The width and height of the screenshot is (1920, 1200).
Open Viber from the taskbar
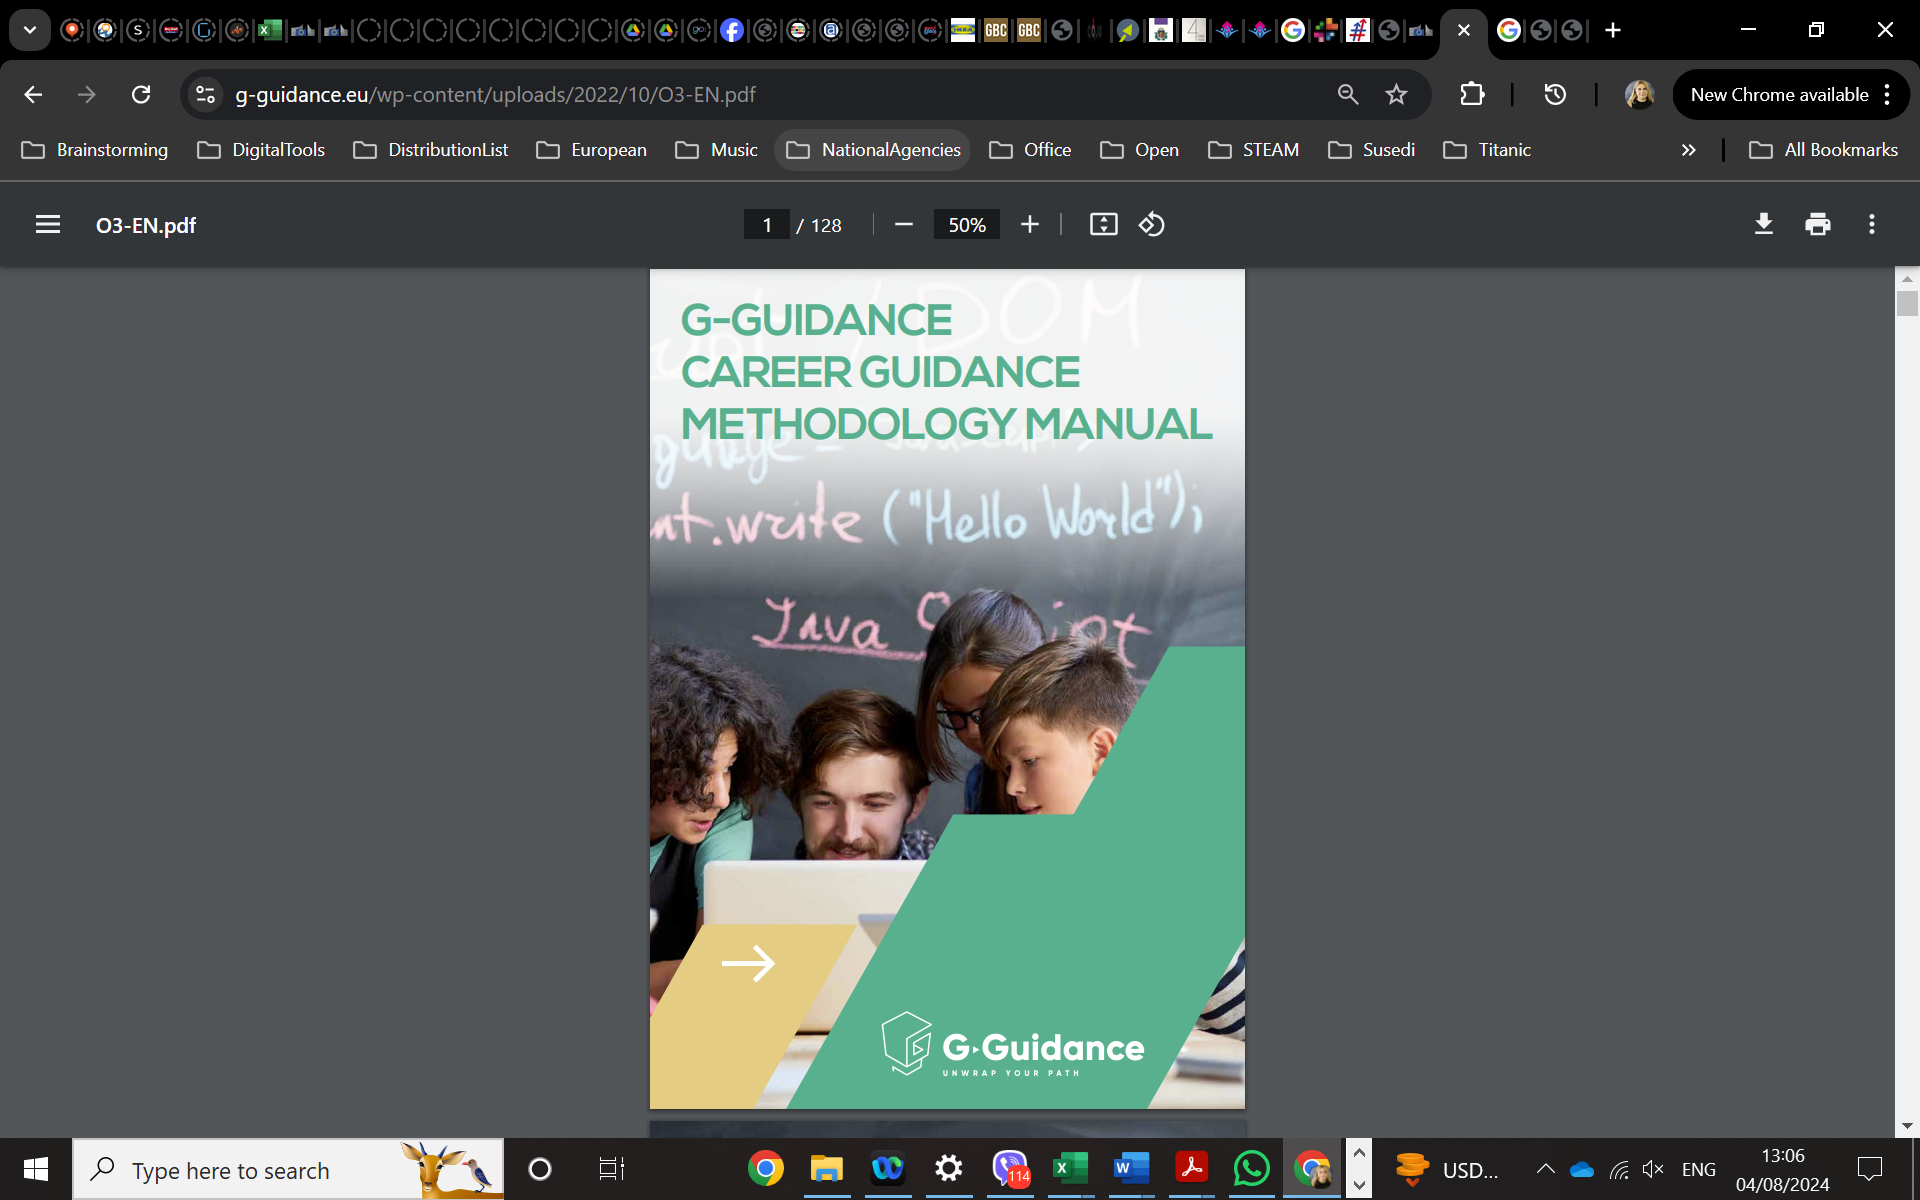1010,1169
